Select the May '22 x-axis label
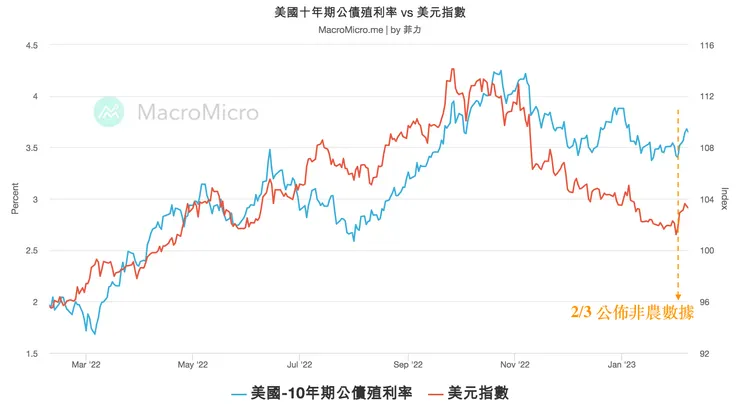Image resolution: width=740 pixels, height=416 pixels. coord(192,366)
